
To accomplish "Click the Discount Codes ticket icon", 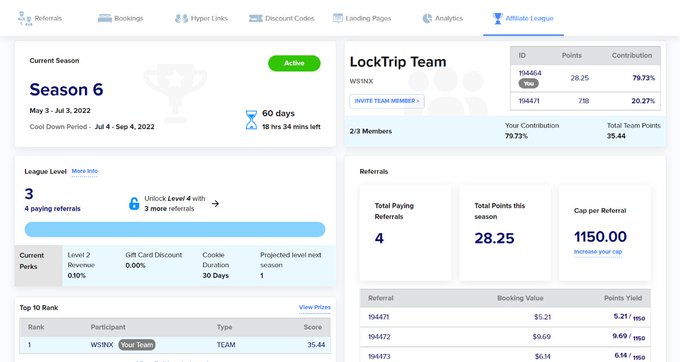I will click(x=255, y=18).
